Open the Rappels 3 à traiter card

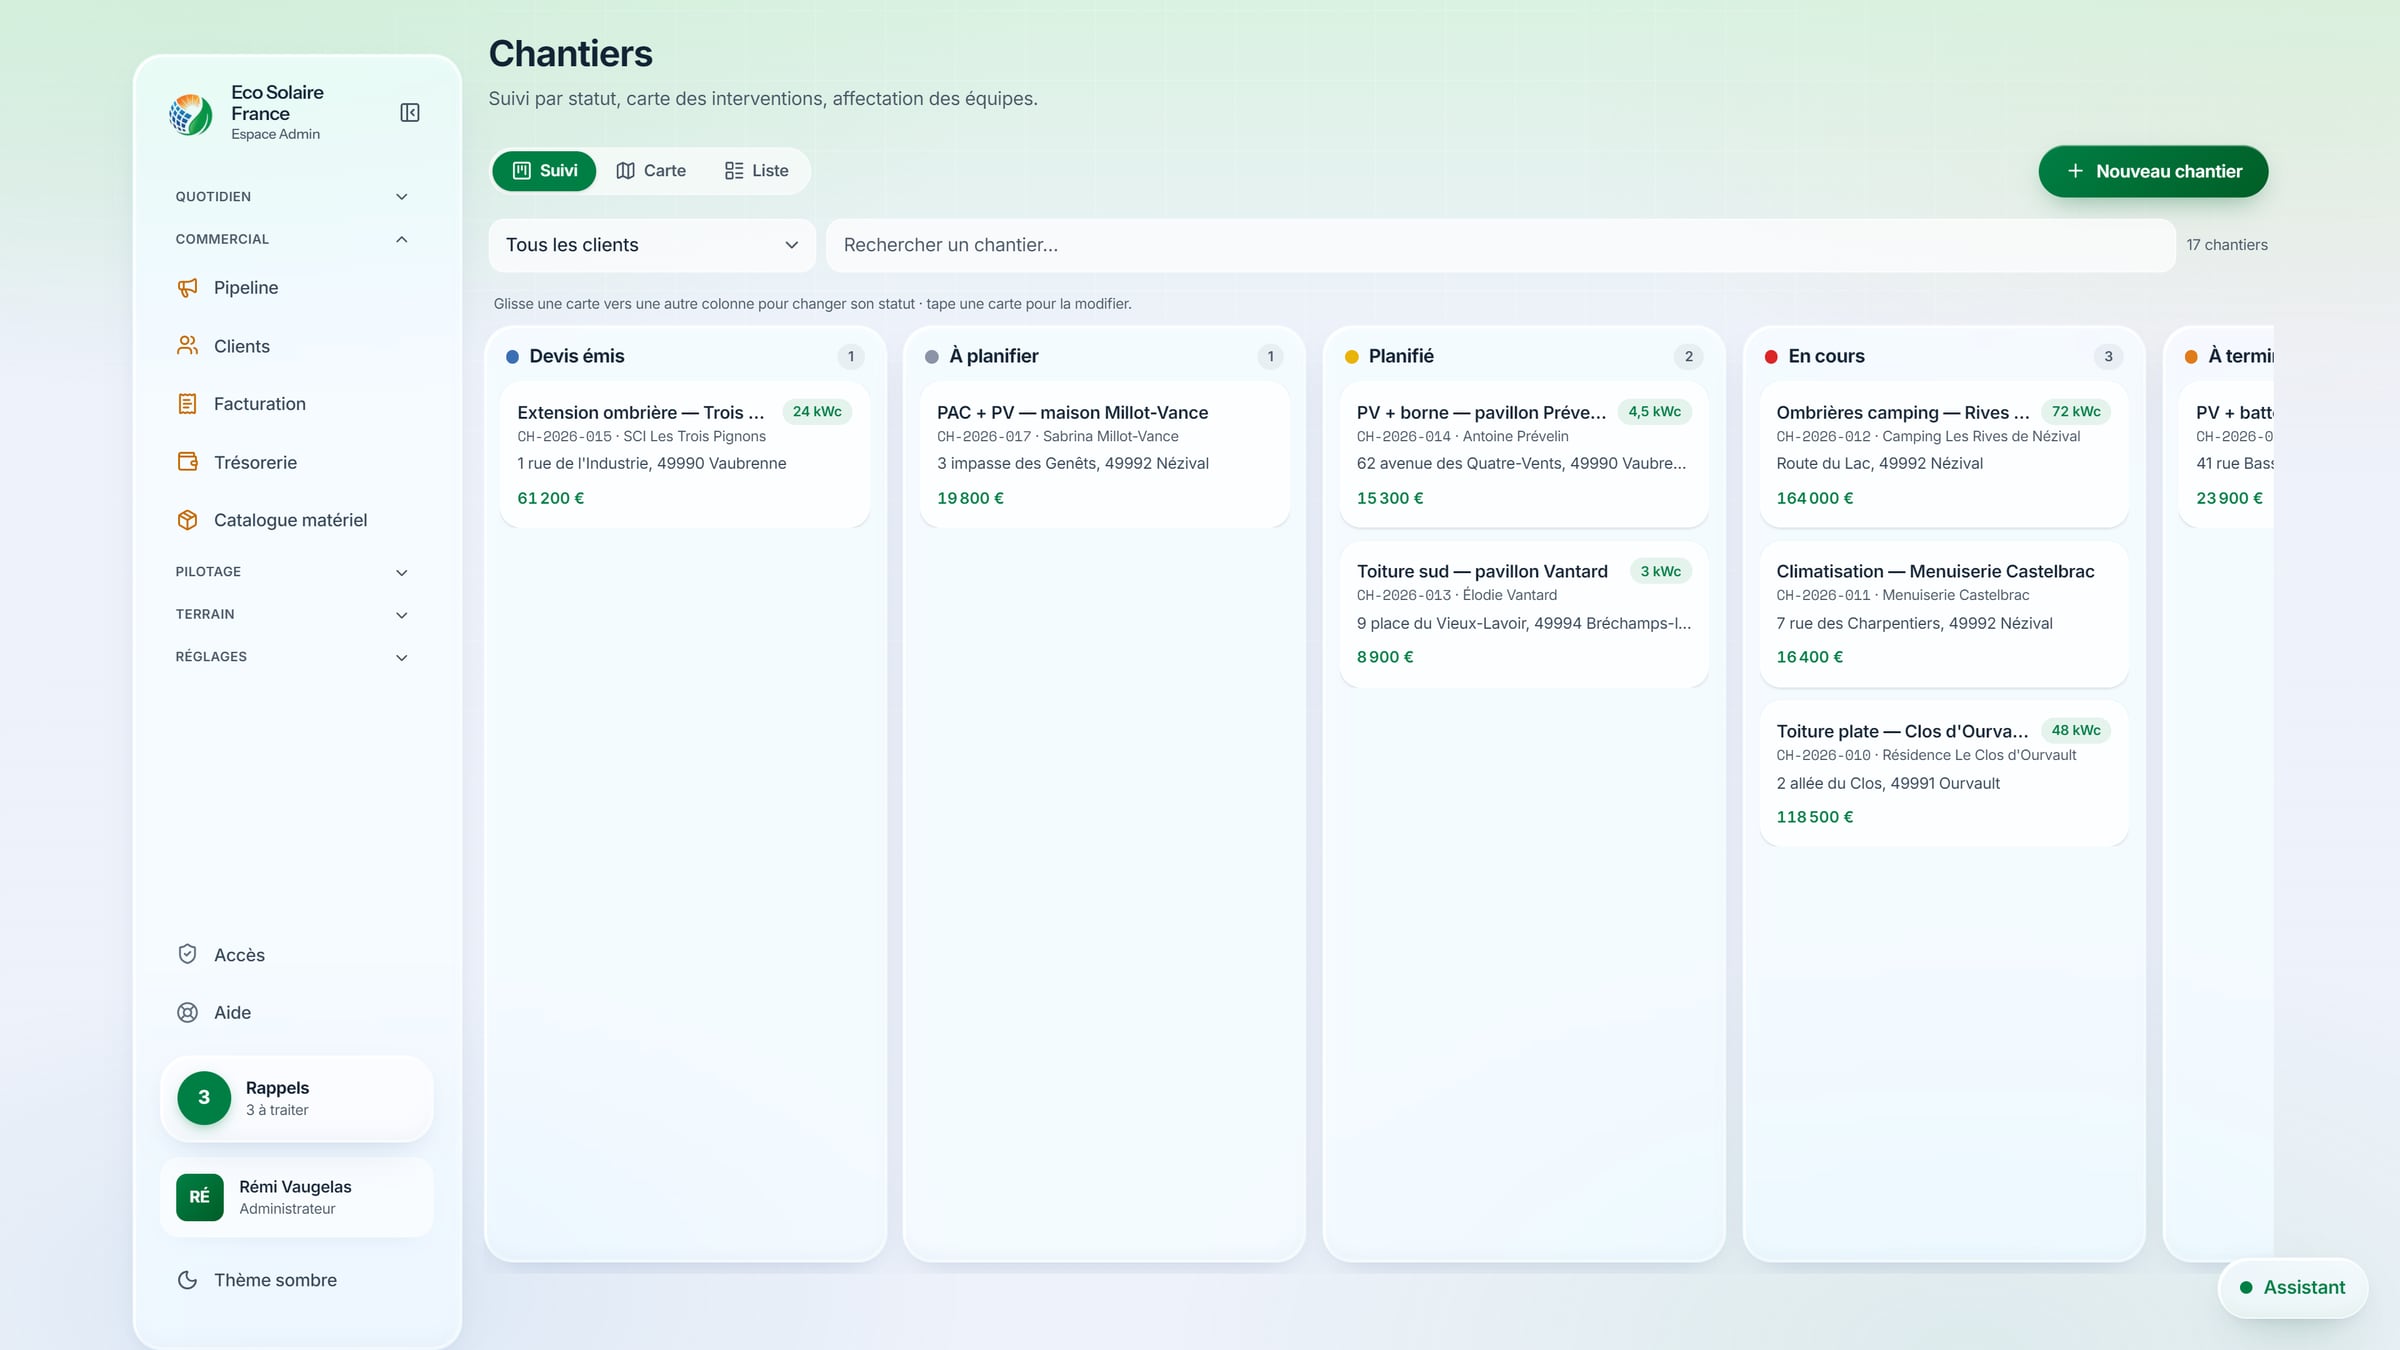tap(297, 1098)
